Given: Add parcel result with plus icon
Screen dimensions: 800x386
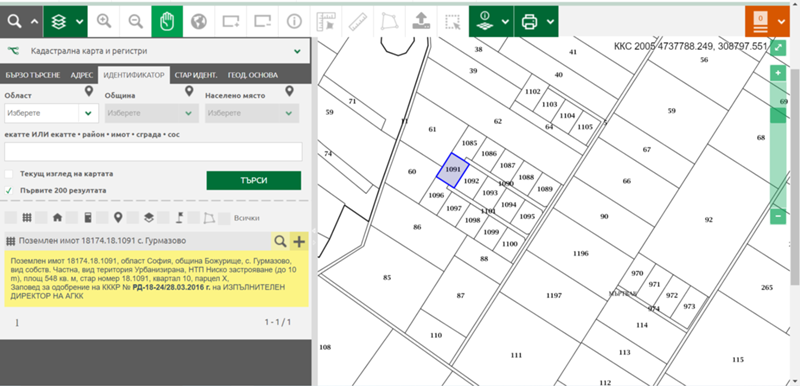Looking at the screenshot, I should coord(299,241).
